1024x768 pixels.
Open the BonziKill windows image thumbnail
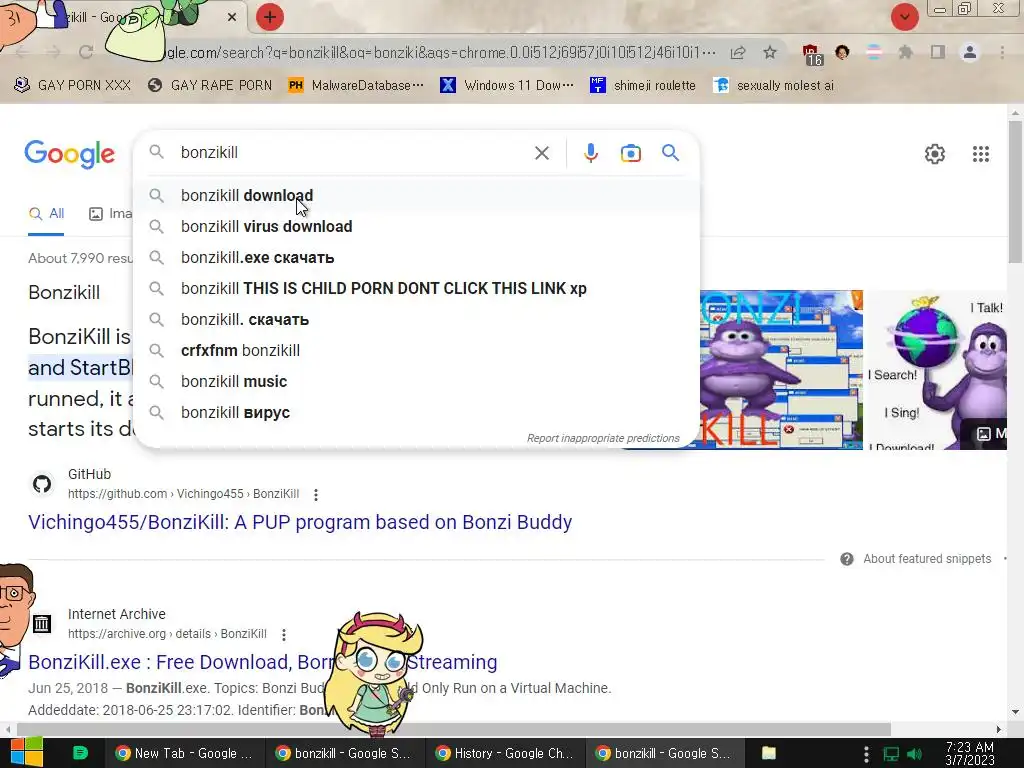click(x=781, y=370)
